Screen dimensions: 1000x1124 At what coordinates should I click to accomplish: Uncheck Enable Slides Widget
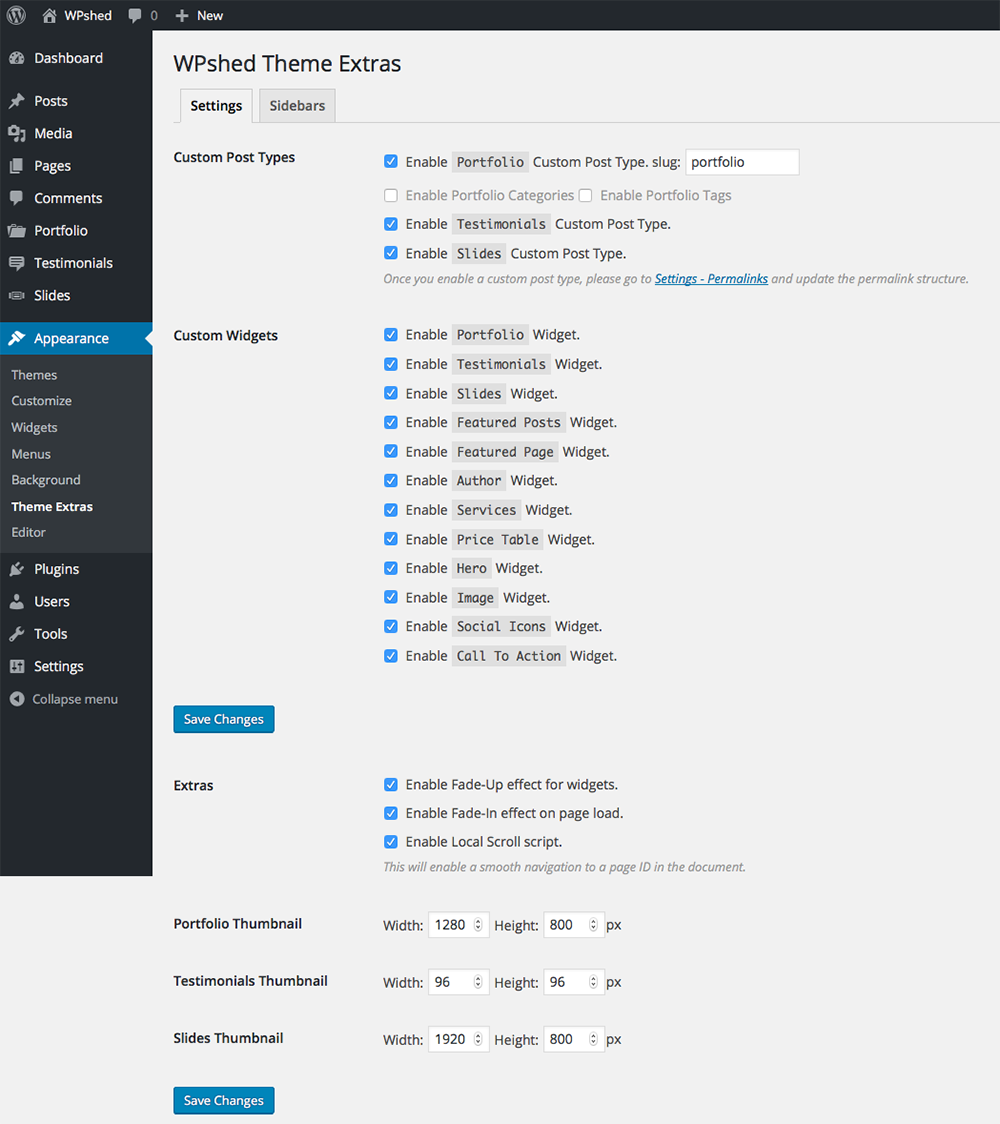tap(391, 393)
